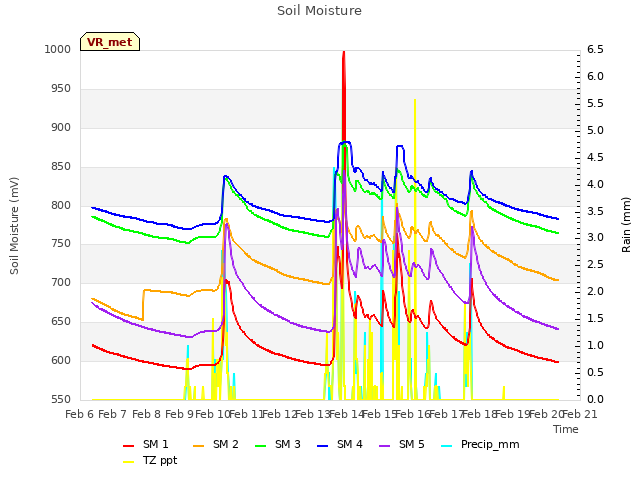
Task: Click the orange SM 2 legend swatch
Action: [x=199, y=445]
